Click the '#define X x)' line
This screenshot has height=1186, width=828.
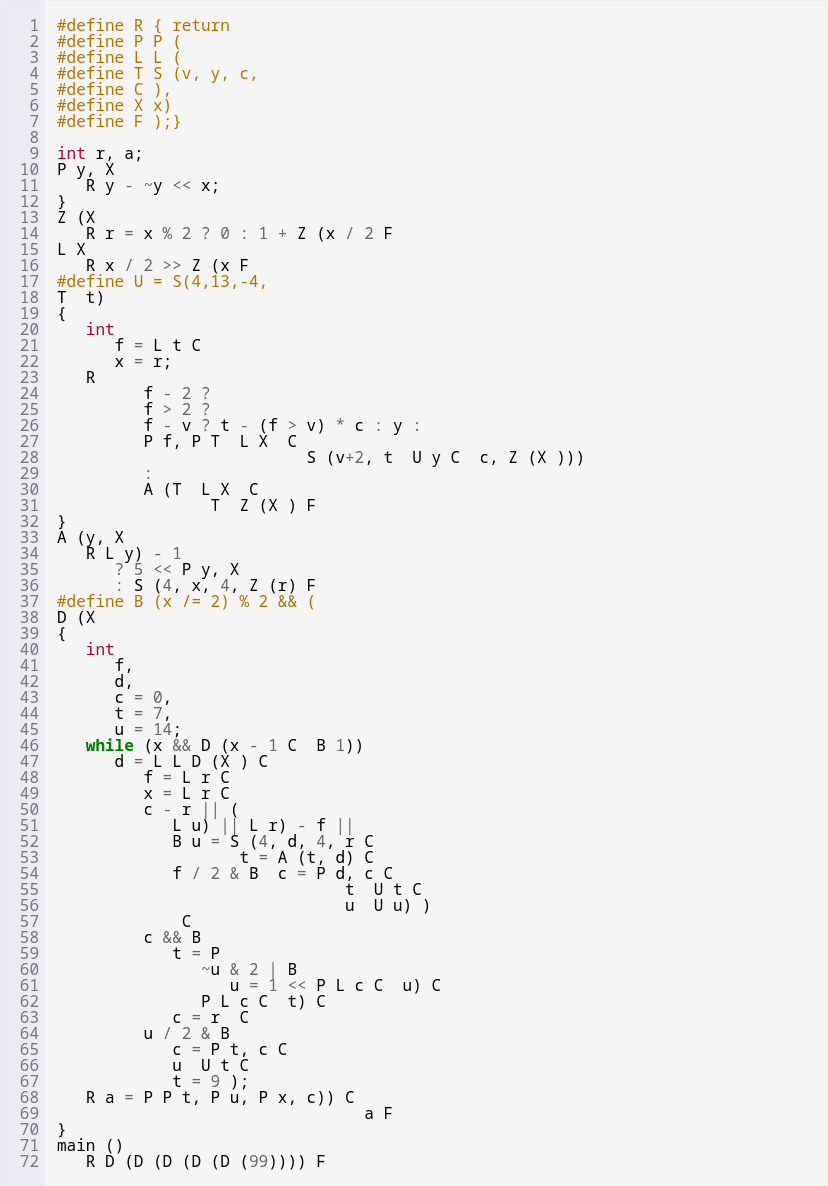pos(114,105)
